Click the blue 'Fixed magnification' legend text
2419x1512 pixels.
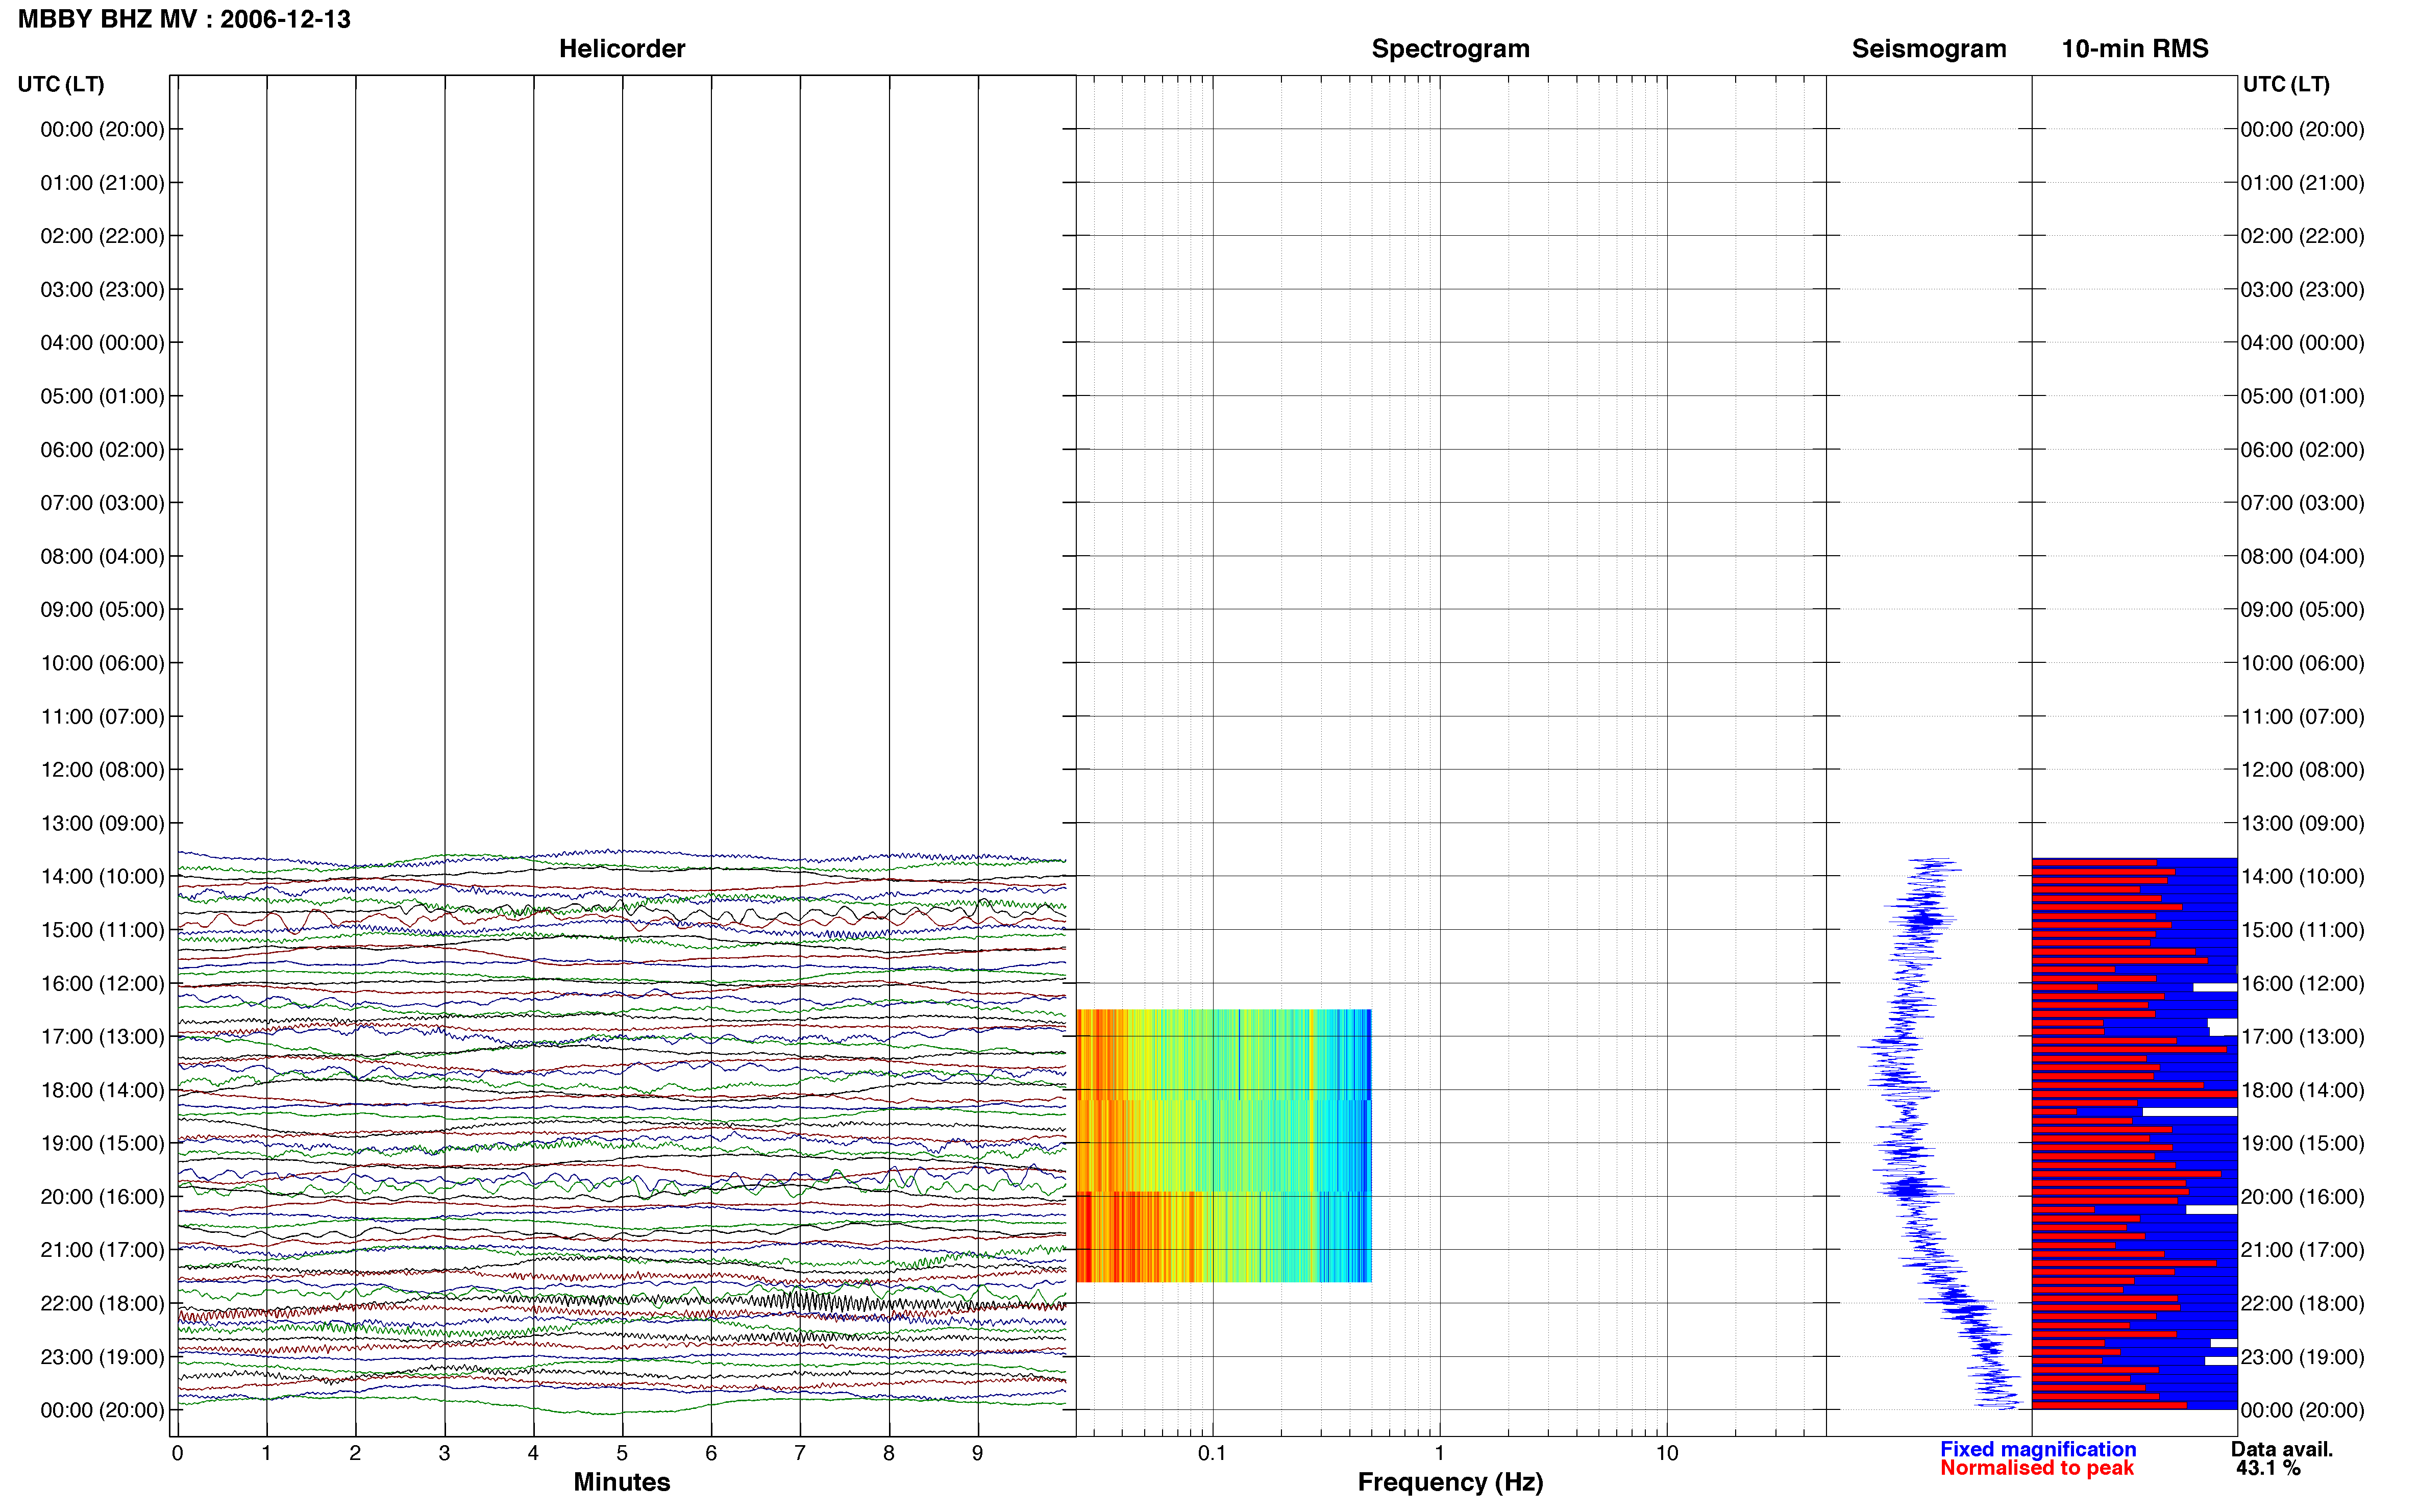tap(2038, 1449)
